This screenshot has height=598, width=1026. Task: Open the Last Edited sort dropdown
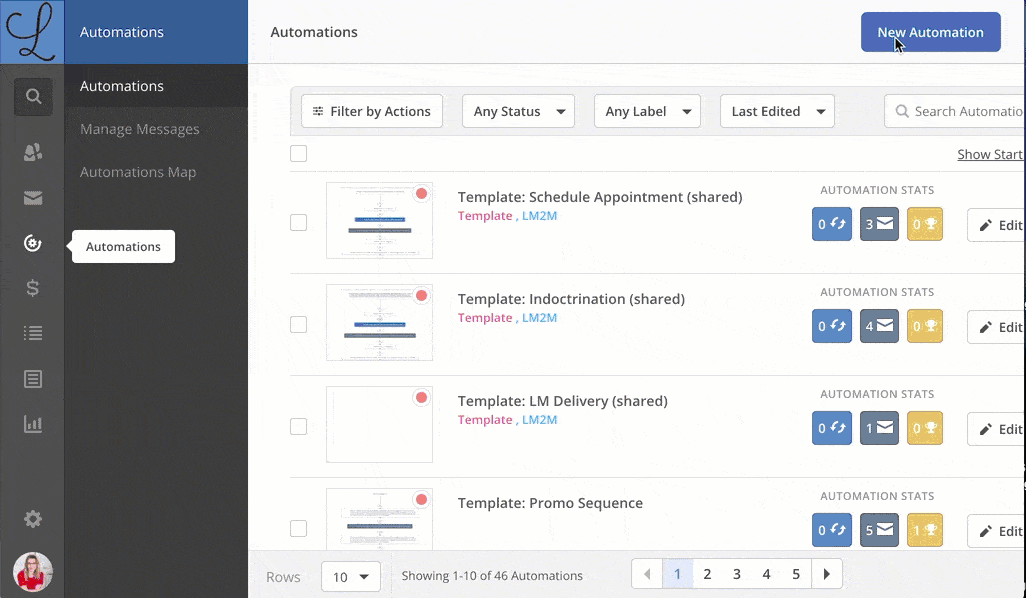click(x=777, y=111)
